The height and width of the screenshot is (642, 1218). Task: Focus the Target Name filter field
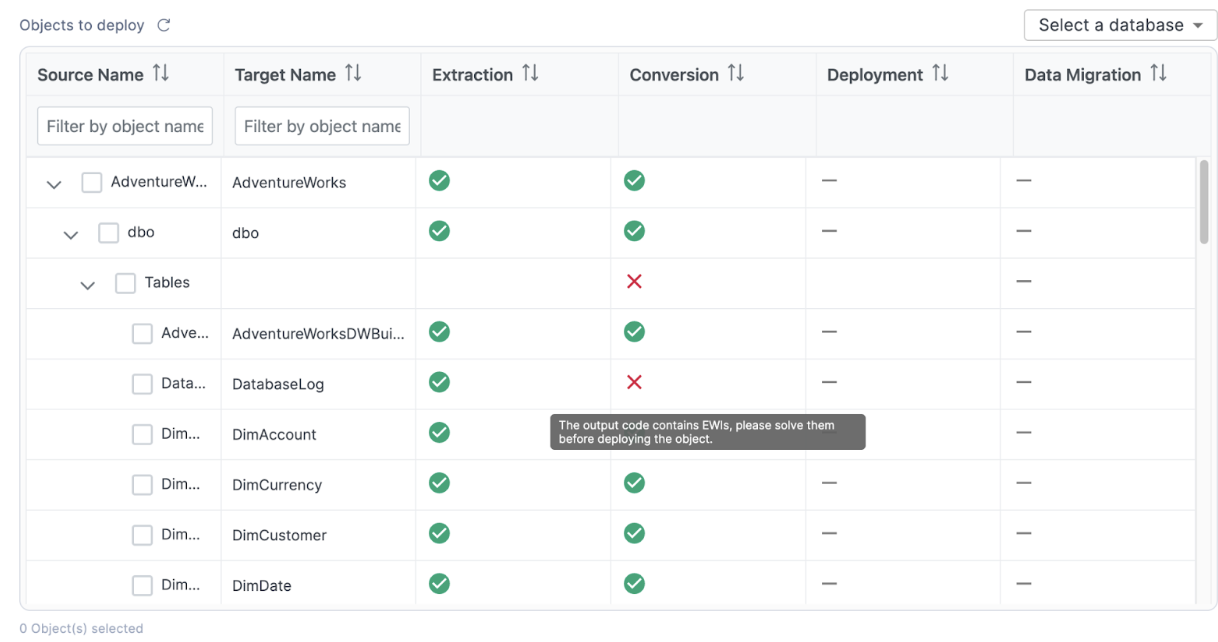click(322, 126)
